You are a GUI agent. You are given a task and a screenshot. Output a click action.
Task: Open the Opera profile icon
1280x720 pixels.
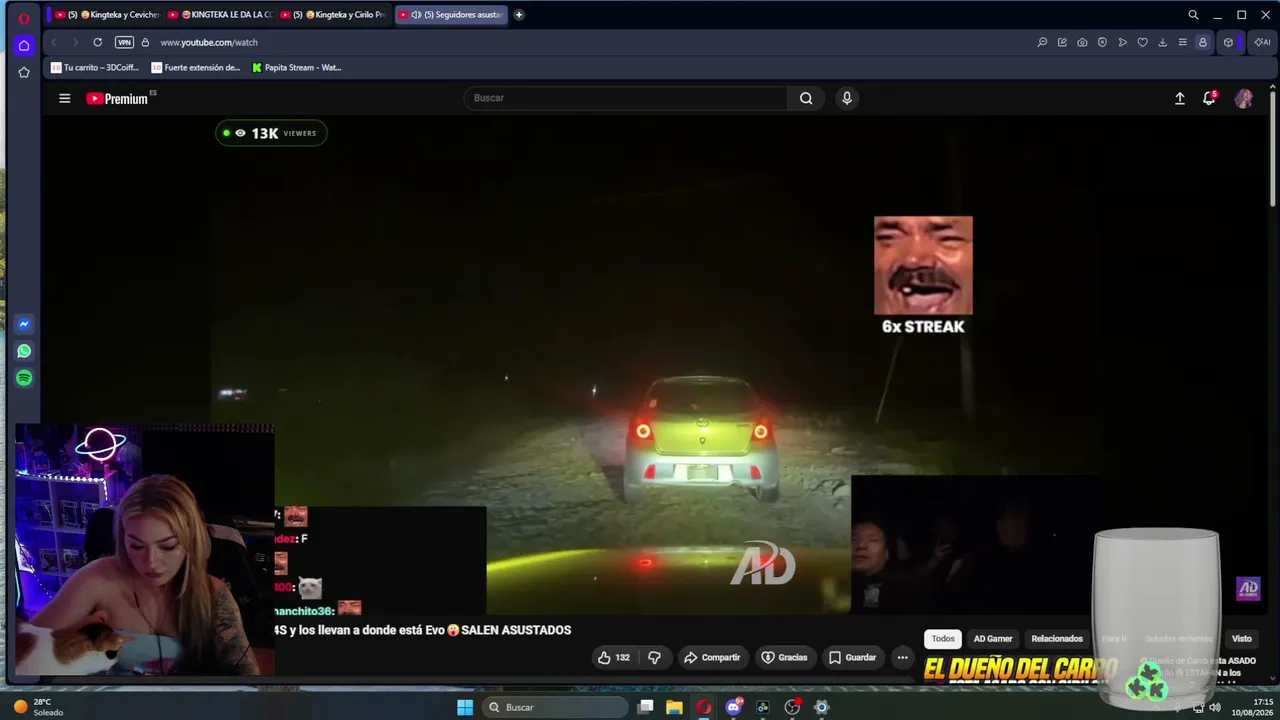tap(1203, 42)
